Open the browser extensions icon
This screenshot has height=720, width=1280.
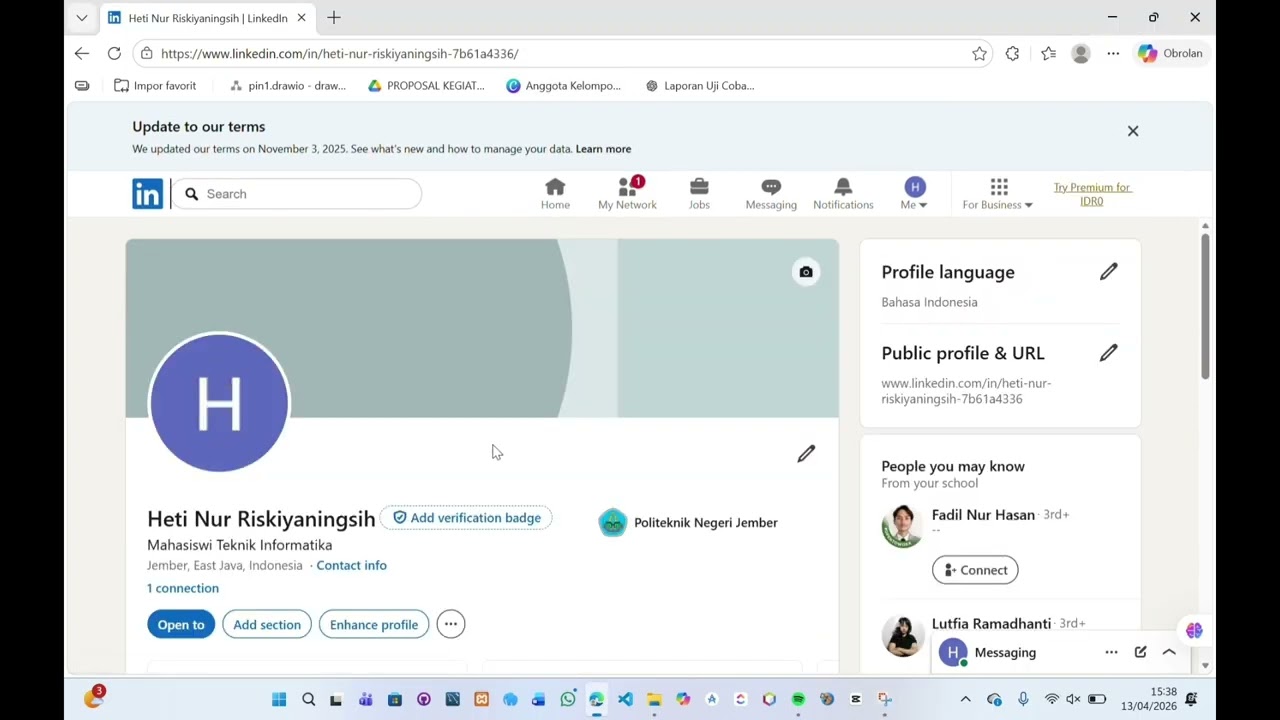[x=1012, y=53]
